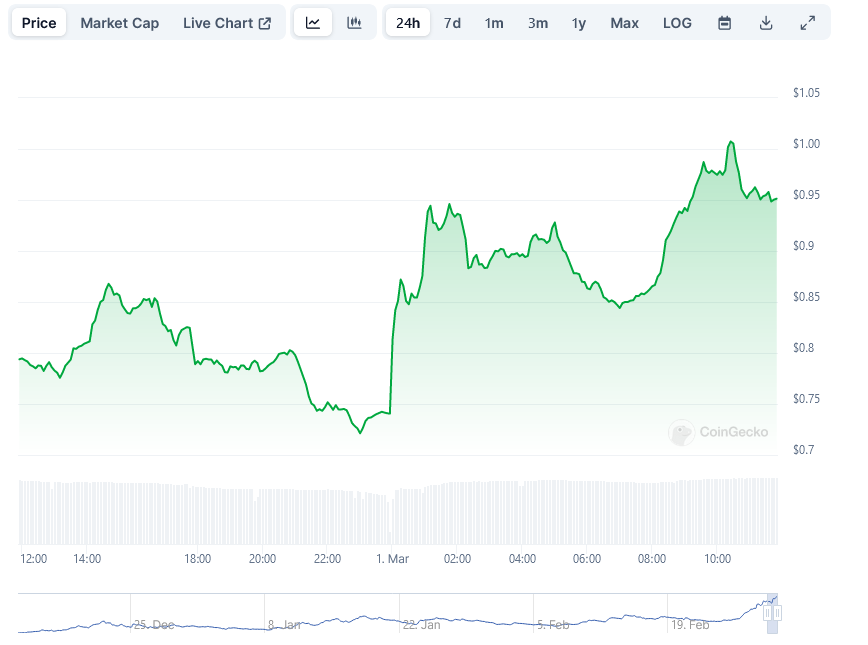Click the $0.7 price axis label
The width and height of the screenshot is (868, 645).
(x=803, y=450)
